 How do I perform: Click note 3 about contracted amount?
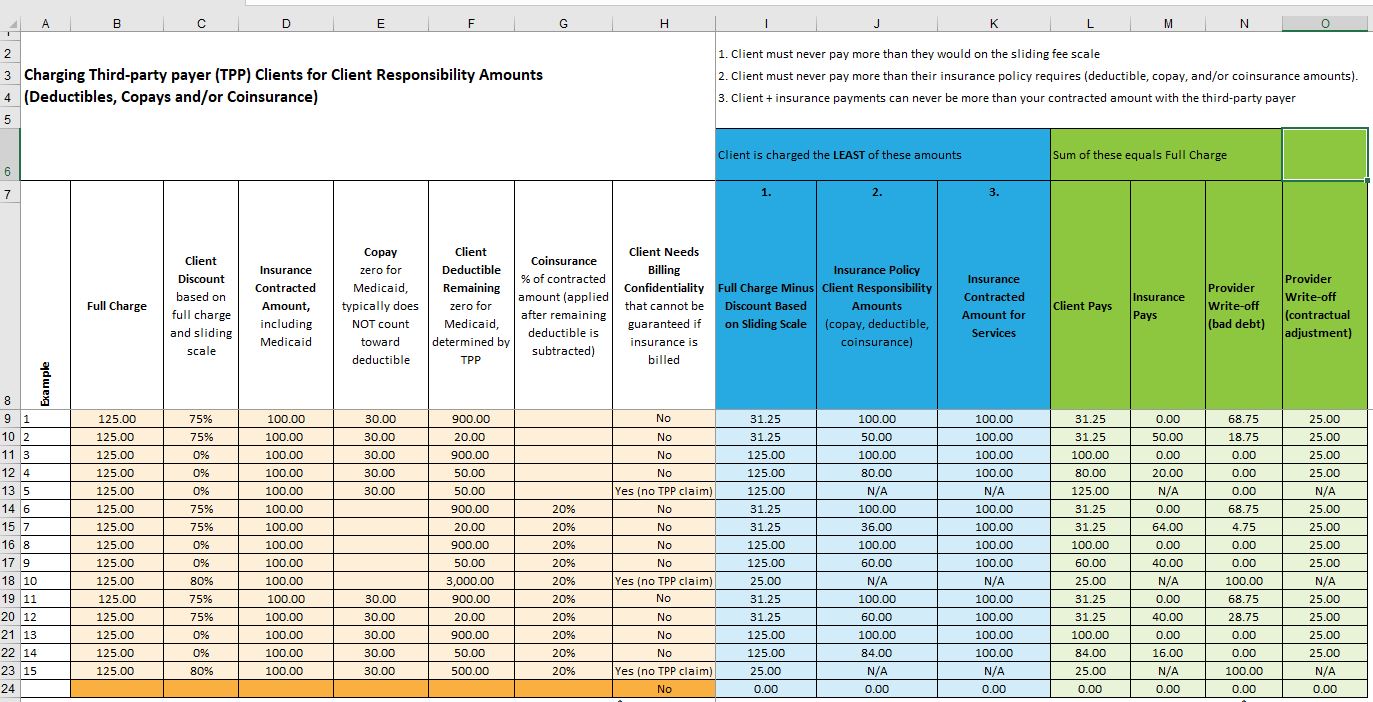(x=1007, y=98)
